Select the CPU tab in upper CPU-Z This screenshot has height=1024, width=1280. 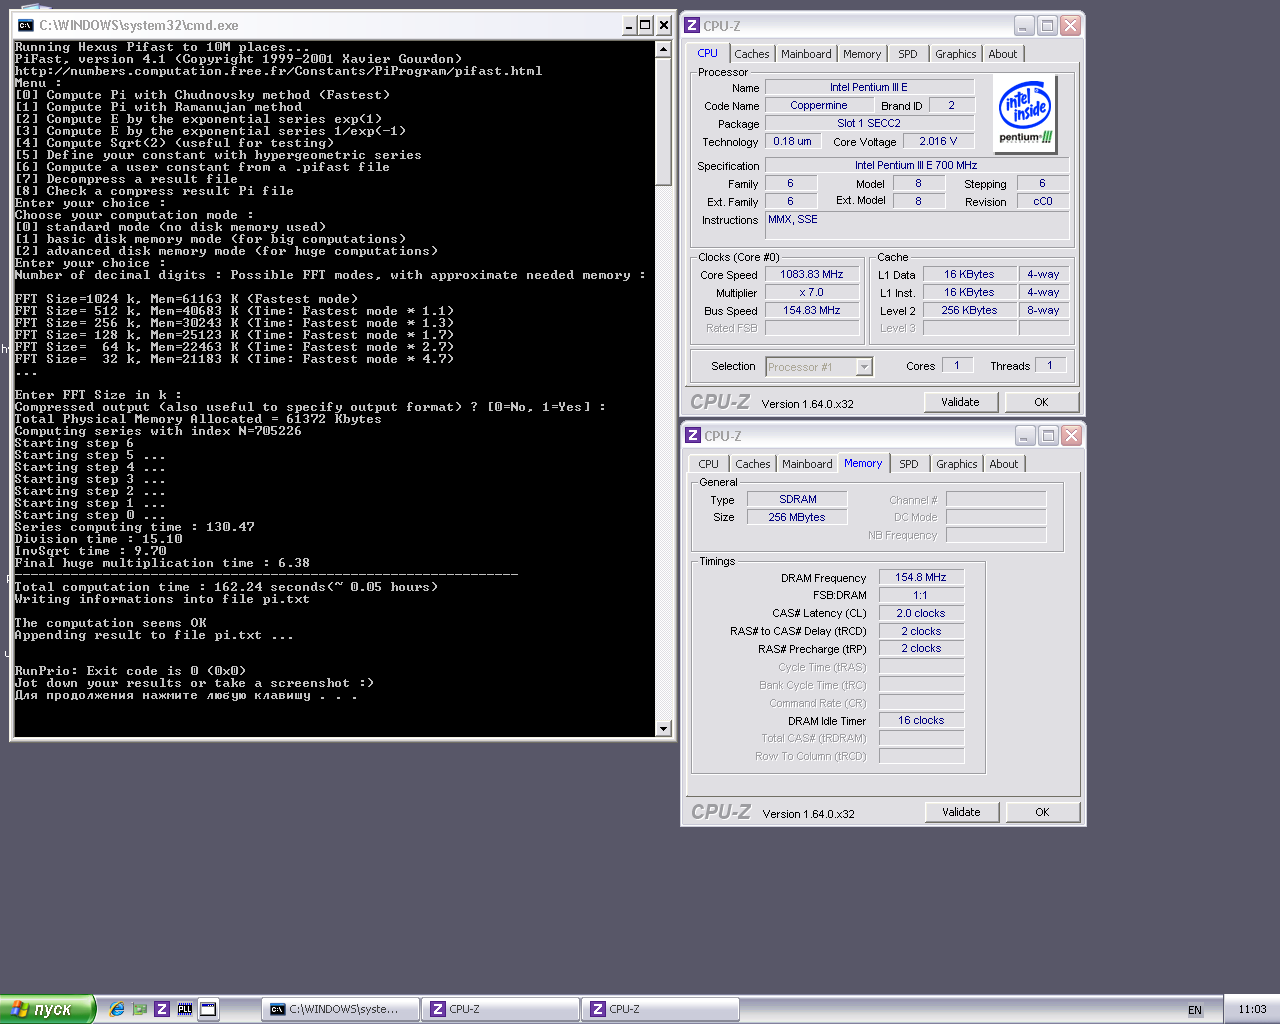[708, 53]
